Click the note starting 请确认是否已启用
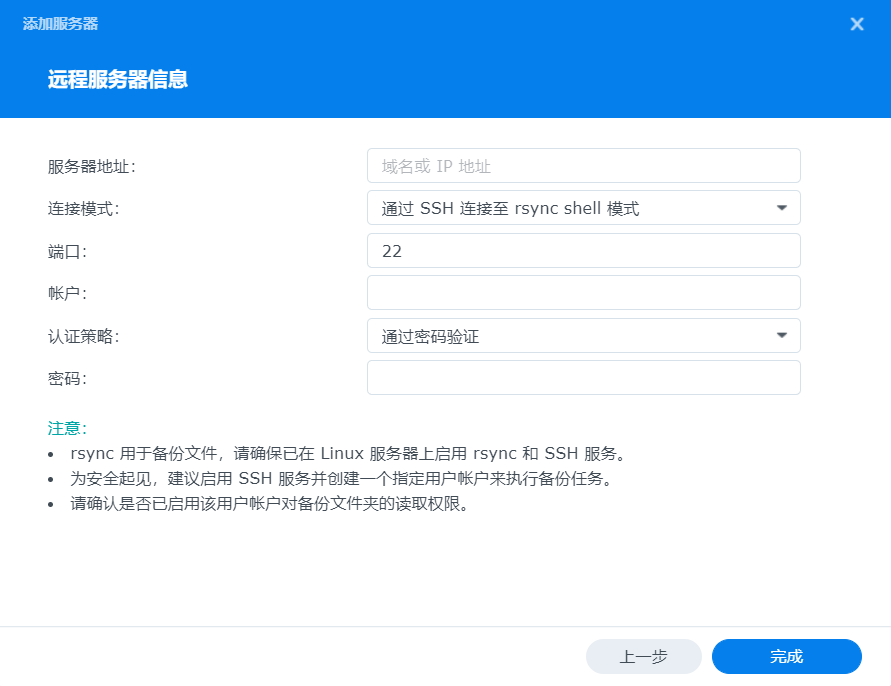The height and width of the screenshot is (686, 891). point(269,504)
